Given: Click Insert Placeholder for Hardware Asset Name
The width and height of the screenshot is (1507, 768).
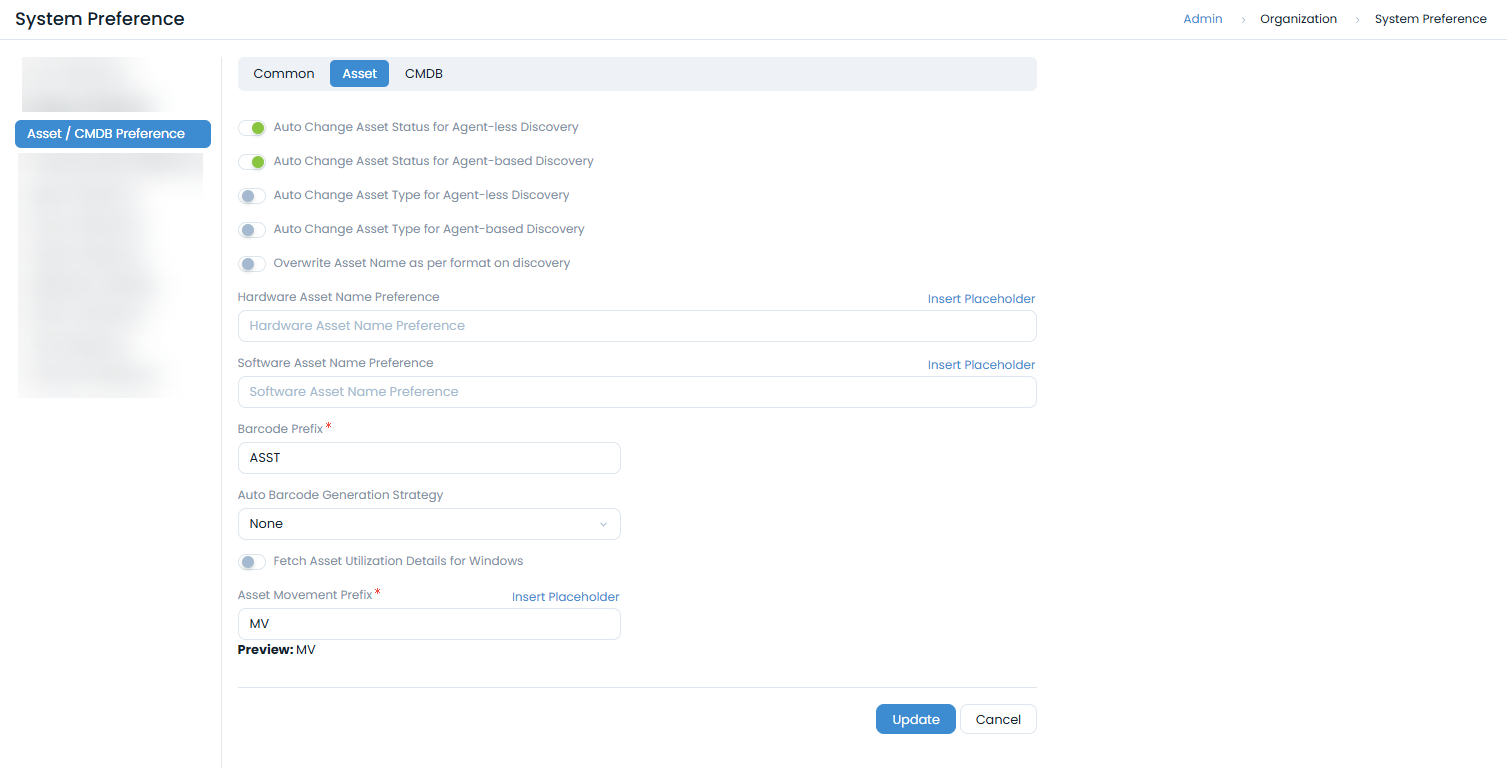Looking at the screenshot, I should (981, 299).
